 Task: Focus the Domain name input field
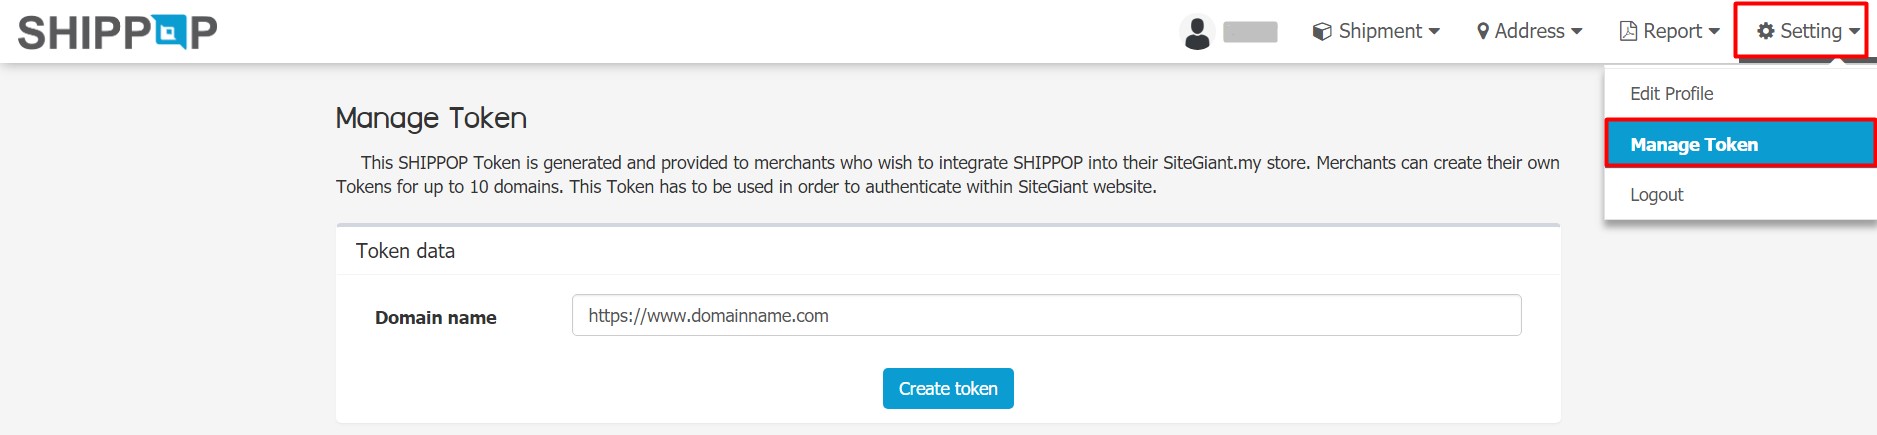[1046, 315]
